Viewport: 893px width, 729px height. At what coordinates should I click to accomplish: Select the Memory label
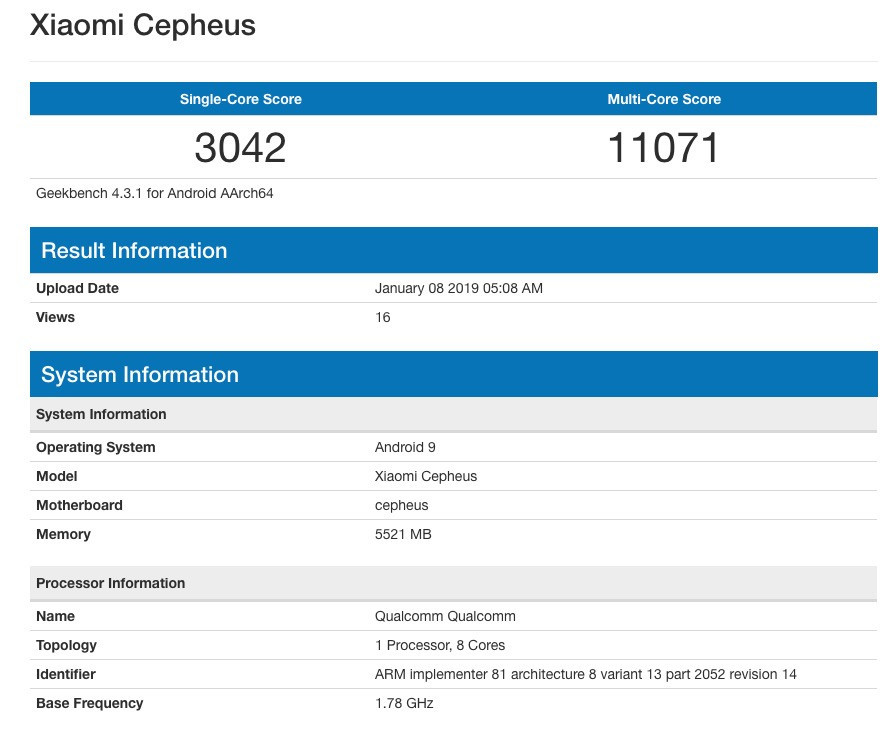click(63, 534)
